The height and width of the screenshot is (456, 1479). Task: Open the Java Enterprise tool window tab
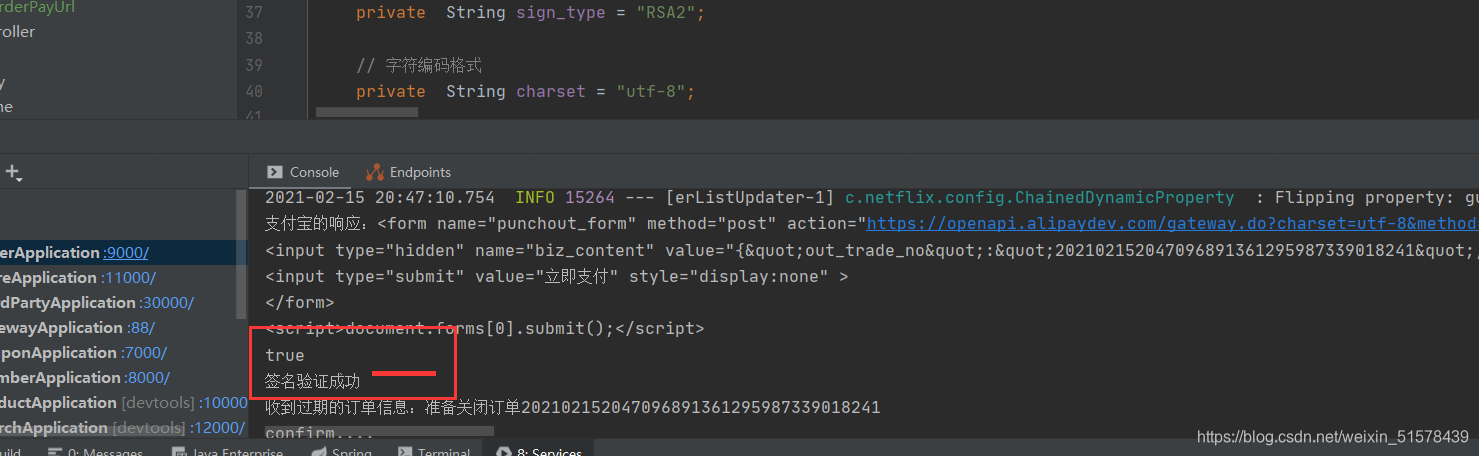point(227,451)
